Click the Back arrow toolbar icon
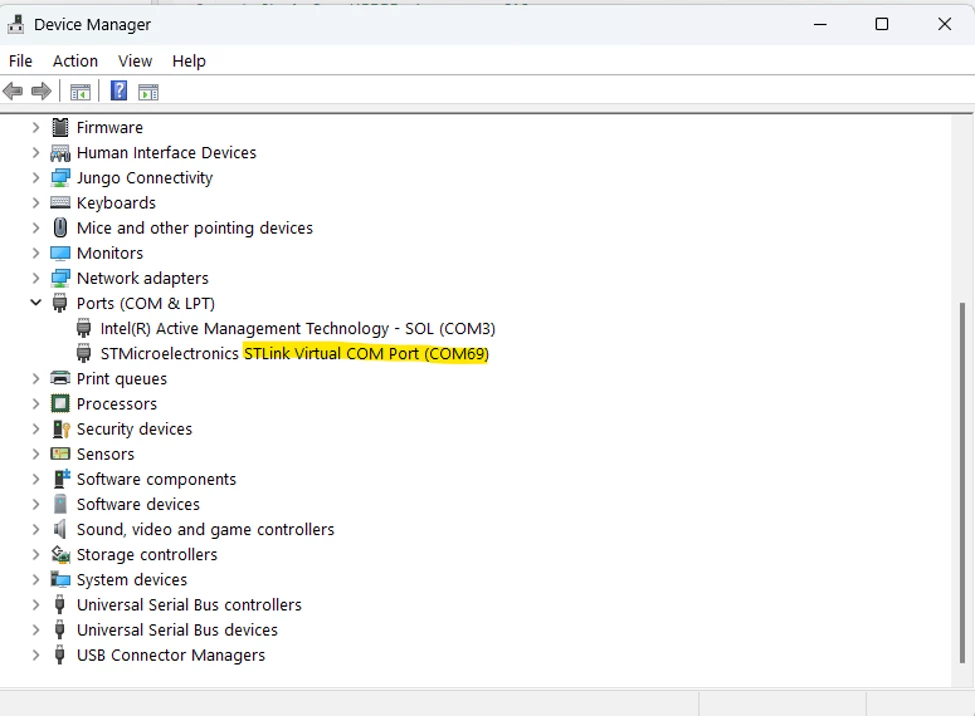The width and height of the screenshot is (975, 716). [13, 91]
